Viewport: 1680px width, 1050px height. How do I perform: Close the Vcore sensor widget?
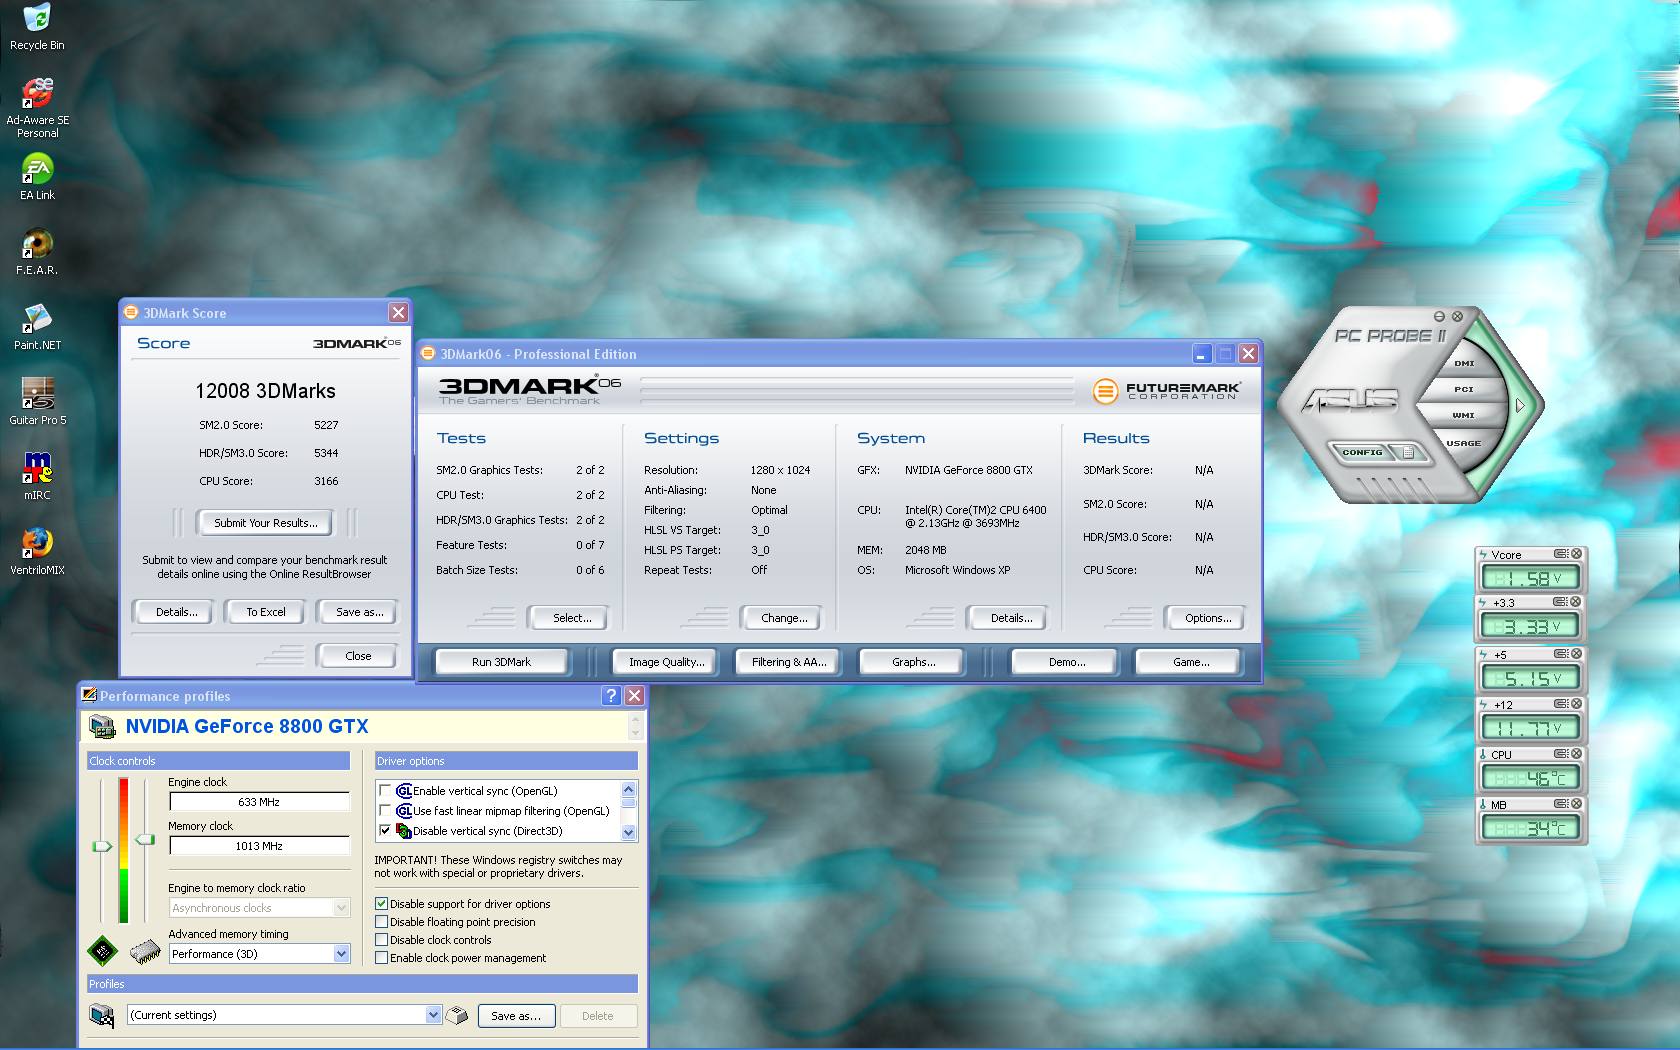point(1576,554)
